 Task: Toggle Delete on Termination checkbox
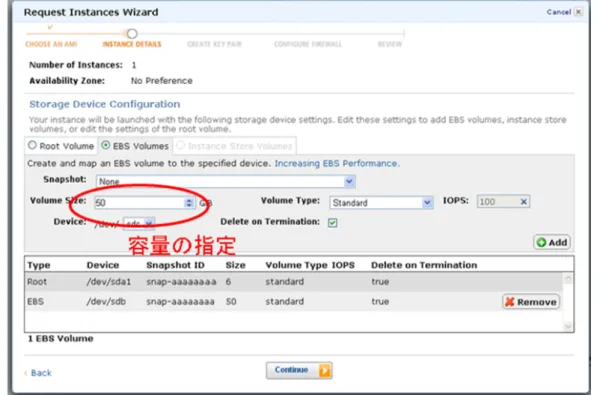pos(333,223)
